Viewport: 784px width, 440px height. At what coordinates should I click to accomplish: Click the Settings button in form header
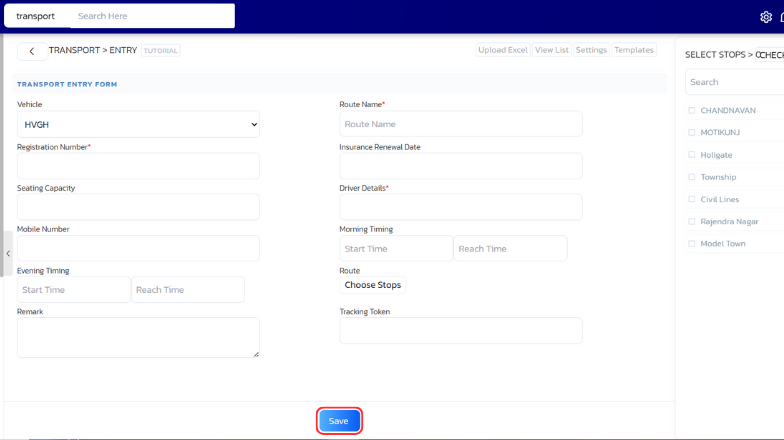click(591, 50)
